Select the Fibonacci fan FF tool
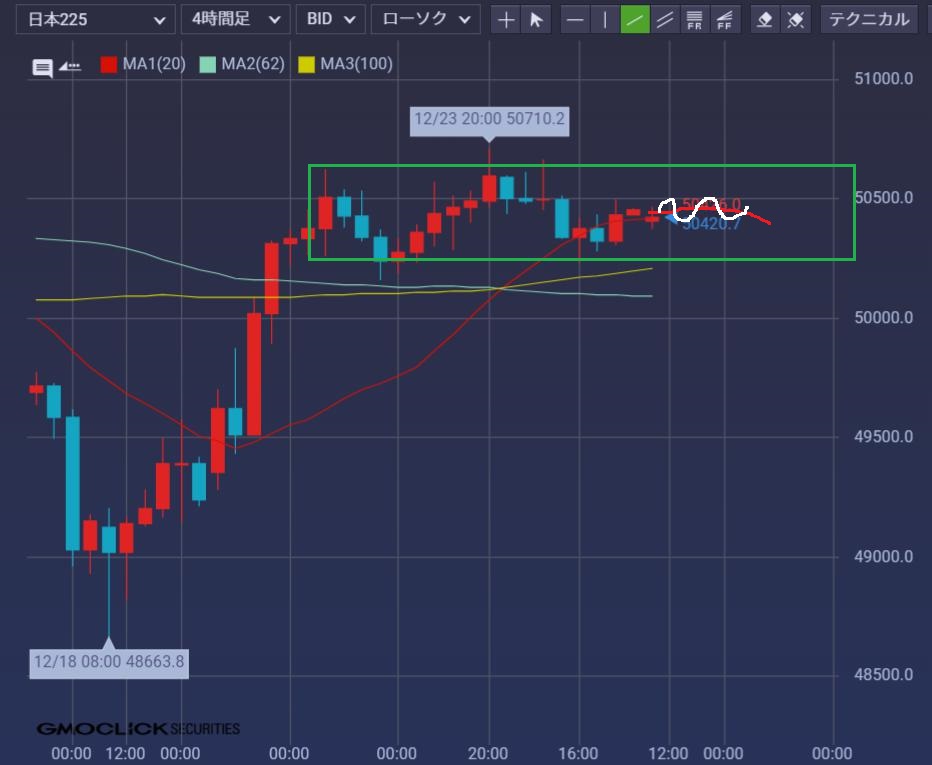The image size is (932, 765). coord(725,19)
